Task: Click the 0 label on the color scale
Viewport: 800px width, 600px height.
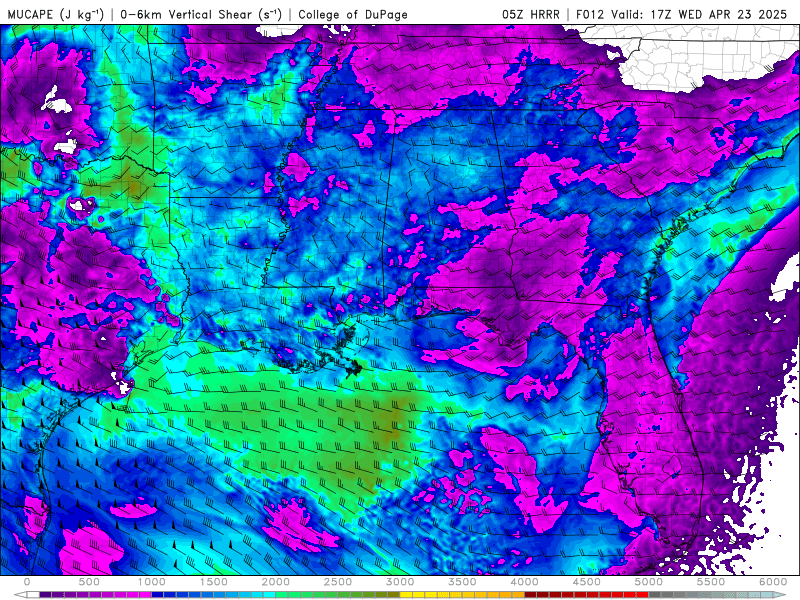Action: (x=27, y=582)
